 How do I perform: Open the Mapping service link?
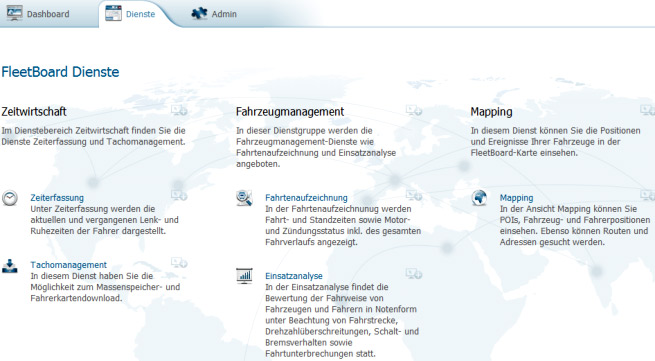coord(516,198)
